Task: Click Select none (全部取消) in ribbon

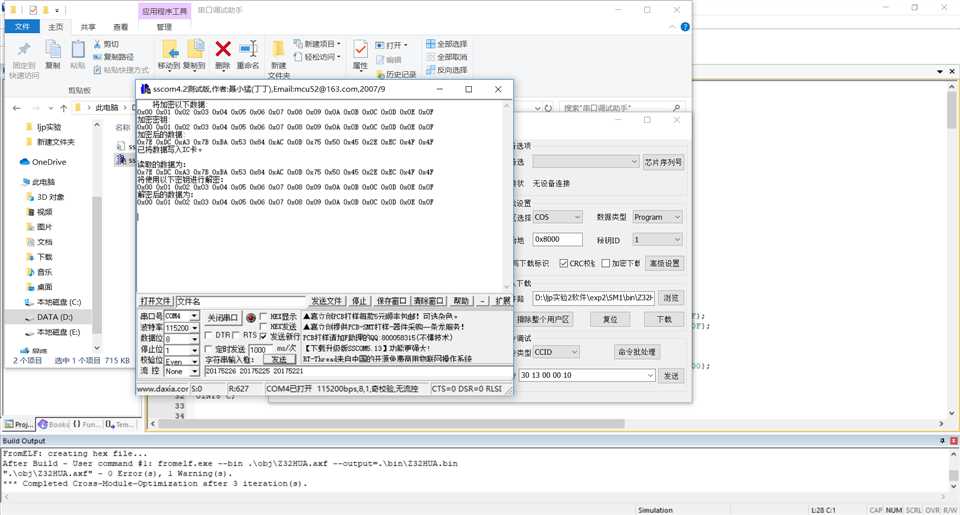Action: point(446,57)
